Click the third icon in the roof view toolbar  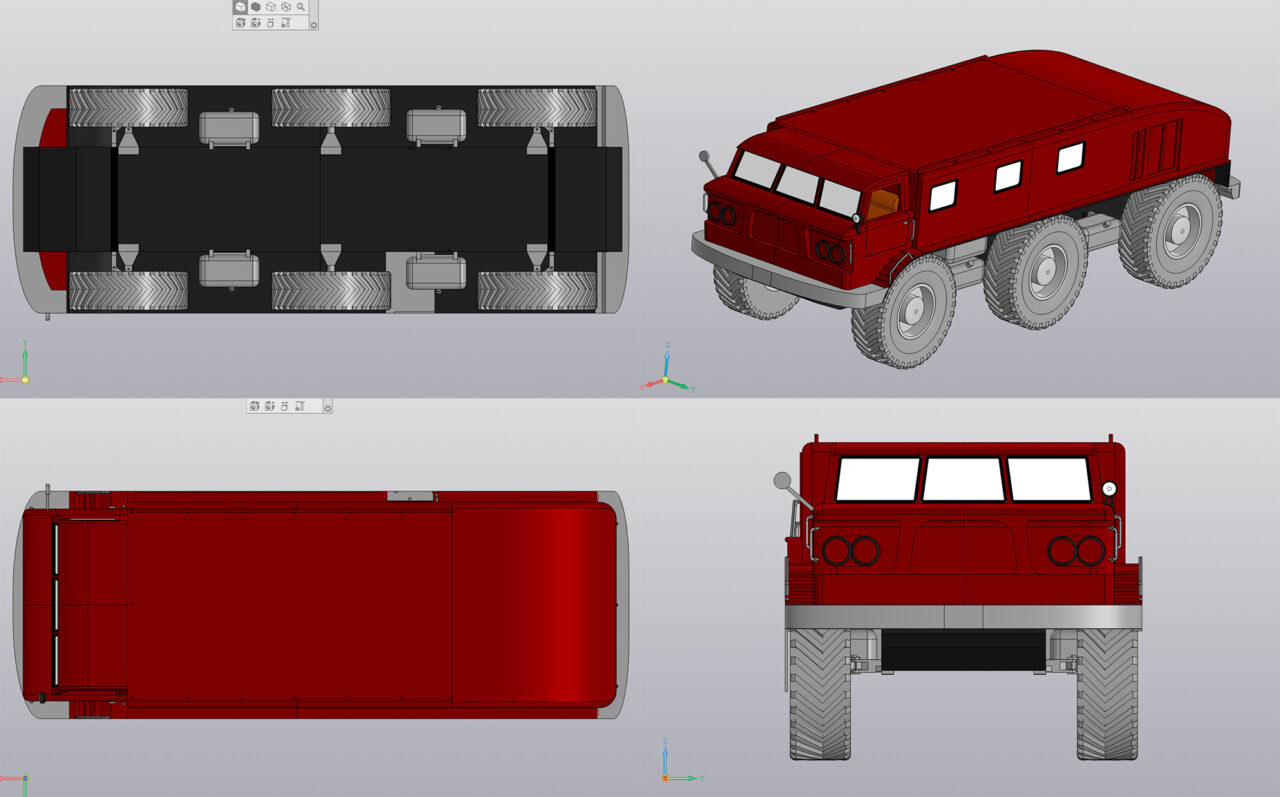click(x=285, y=406)
